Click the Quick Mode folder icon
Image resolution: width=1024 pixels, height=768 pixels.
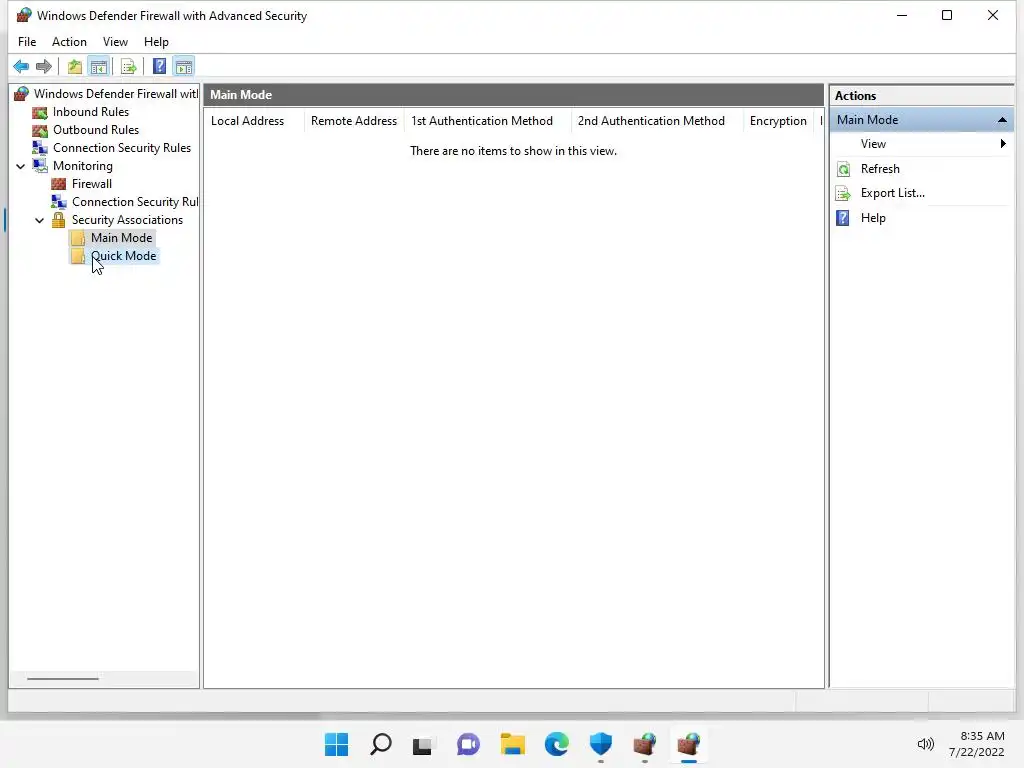78,256
